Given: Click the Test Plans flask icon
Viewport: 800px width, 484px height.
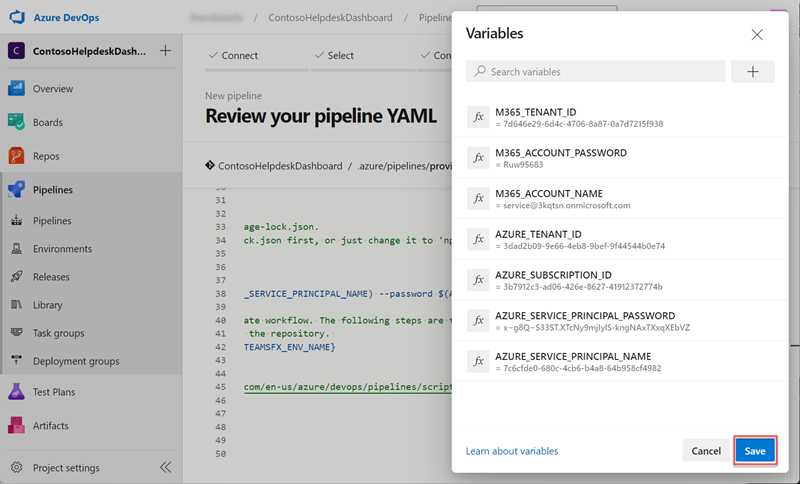Looking at the screenshot, I should (x=16, y=392).
